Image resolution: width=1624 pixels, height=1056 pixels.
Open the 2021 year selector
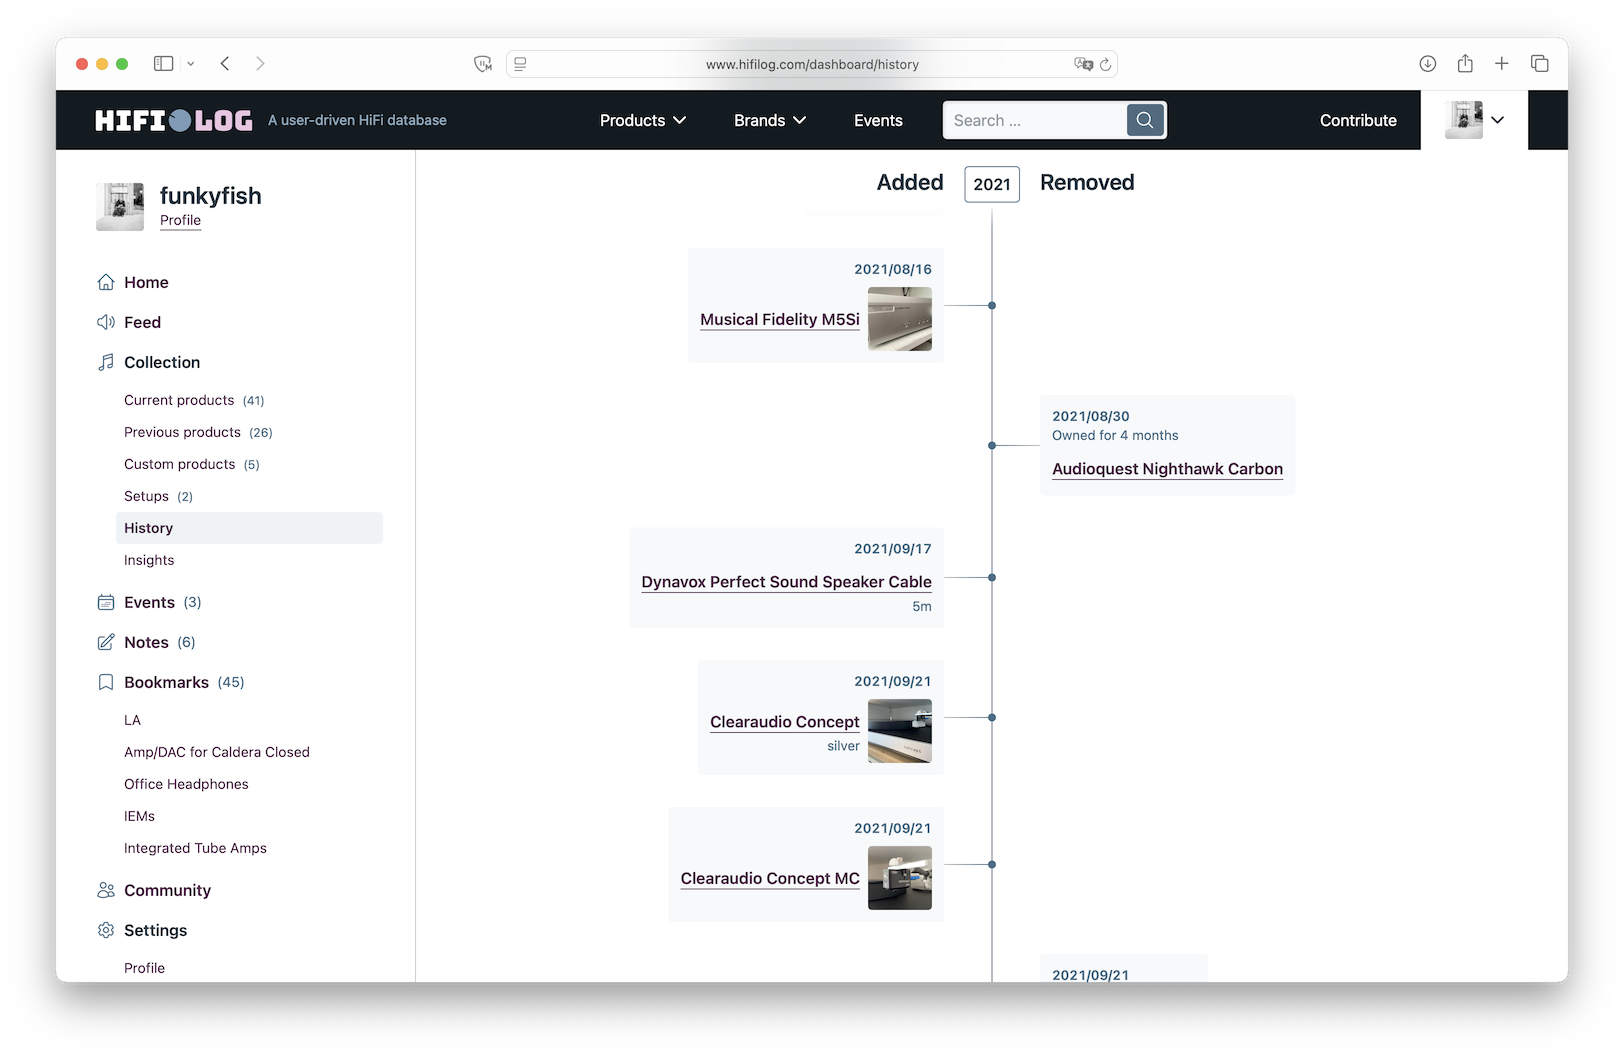point(992,184)
